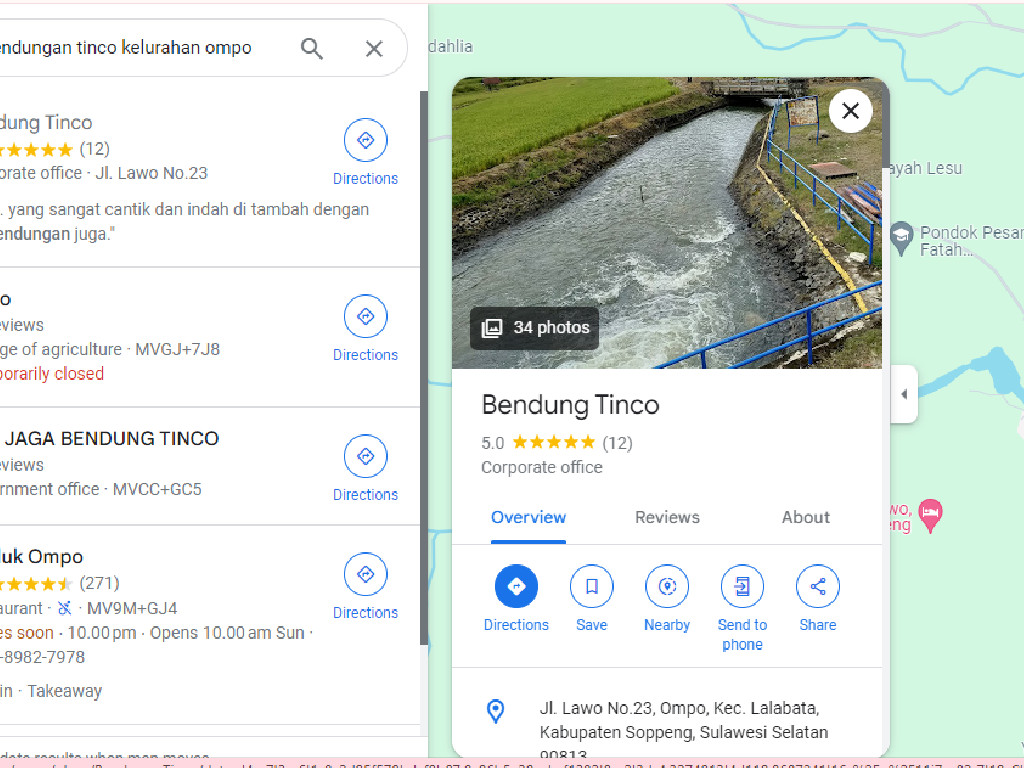
Task: Click Directions icon for JAGA BENDUNG TINCO result
Action: pos(366,456)
